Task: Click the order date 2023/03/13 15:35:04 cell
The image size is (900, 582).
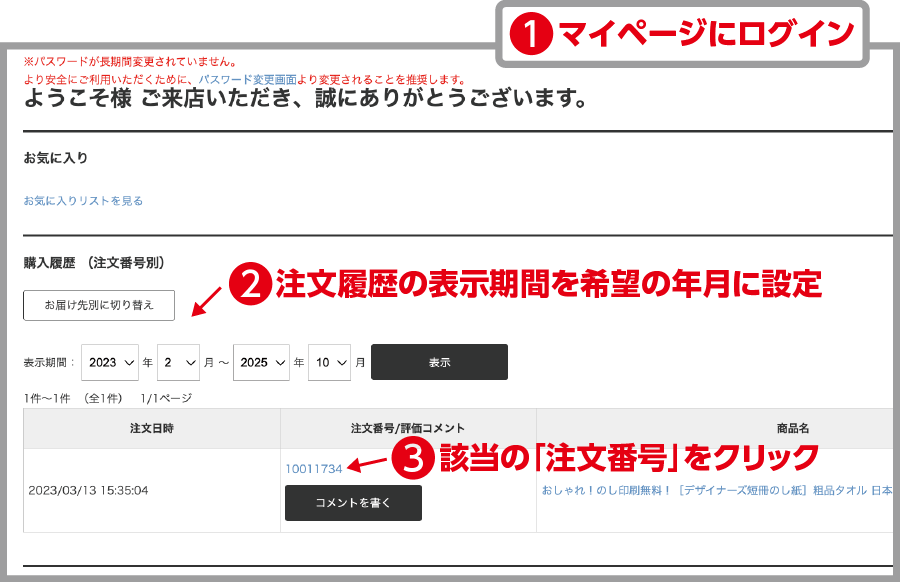Action: coord(89,491)
